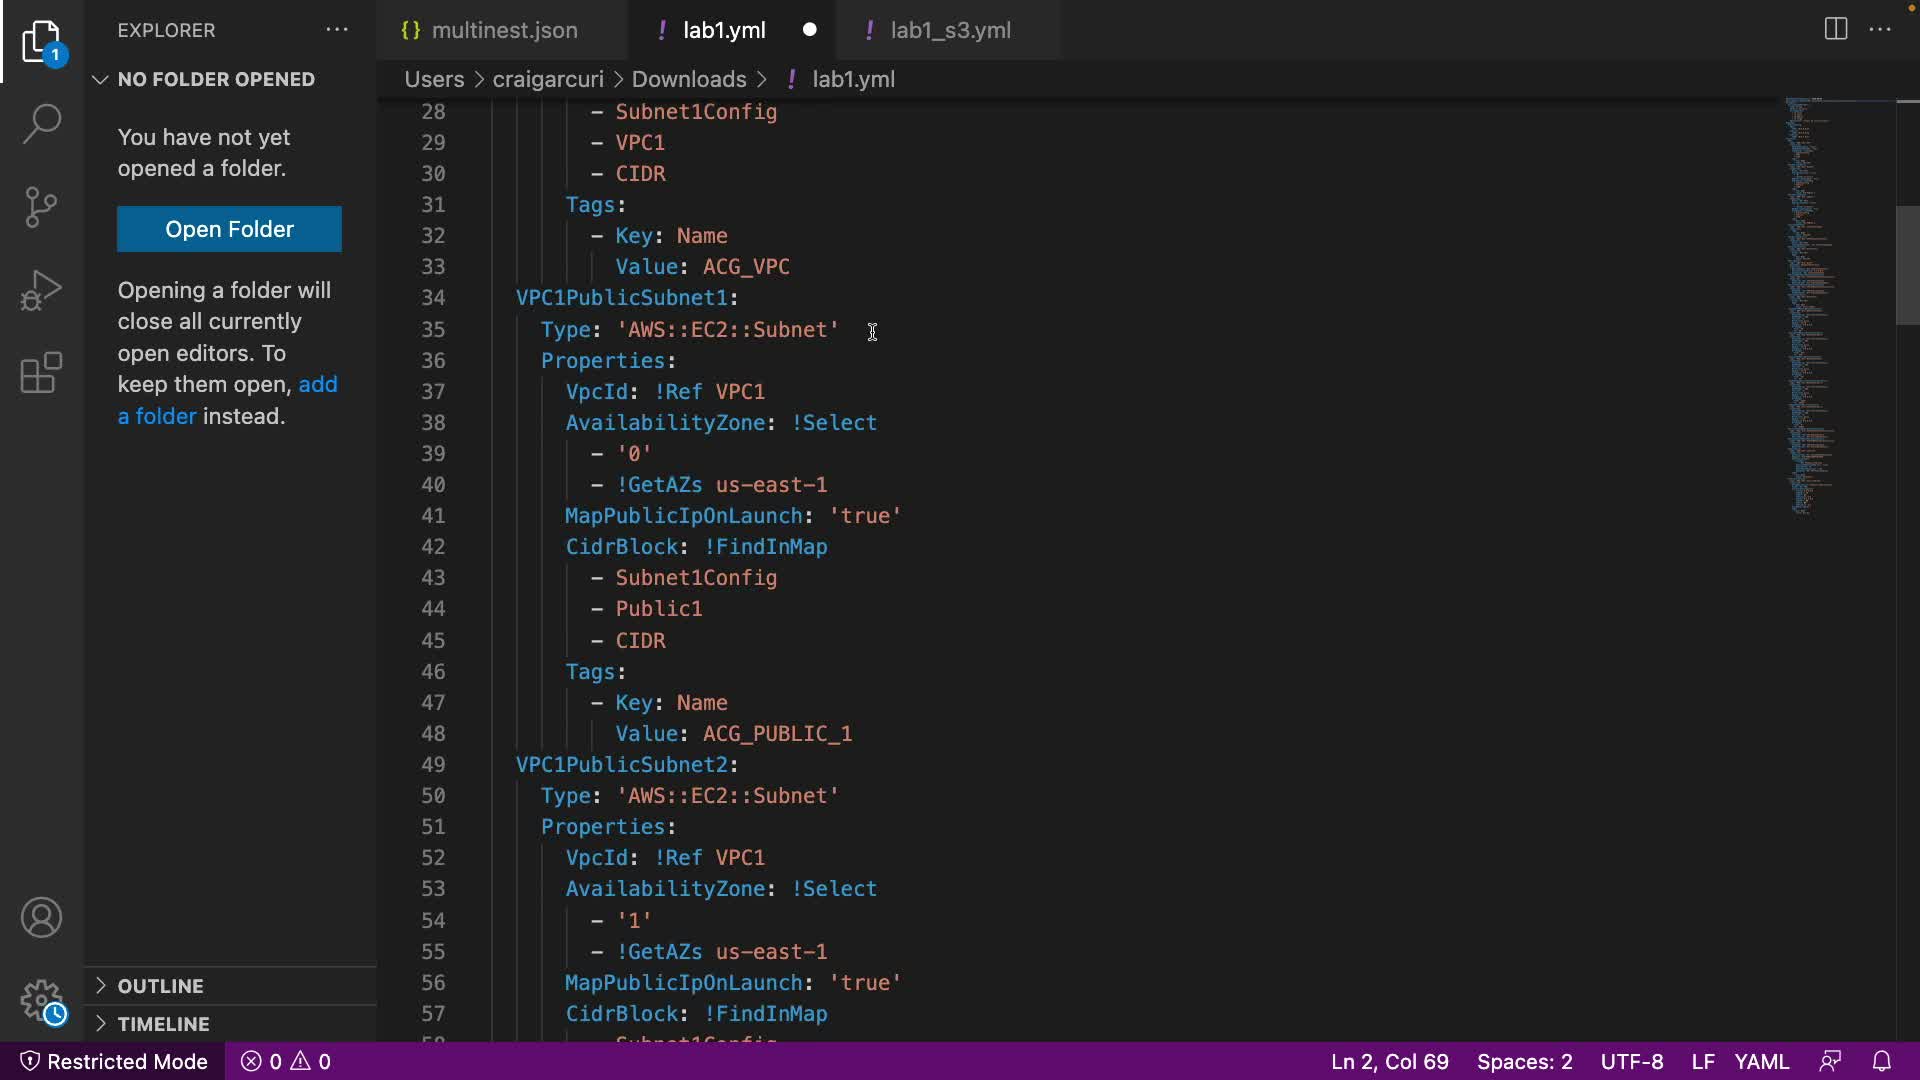
Task: Open the Source Control view
Action: coord(41,207)
